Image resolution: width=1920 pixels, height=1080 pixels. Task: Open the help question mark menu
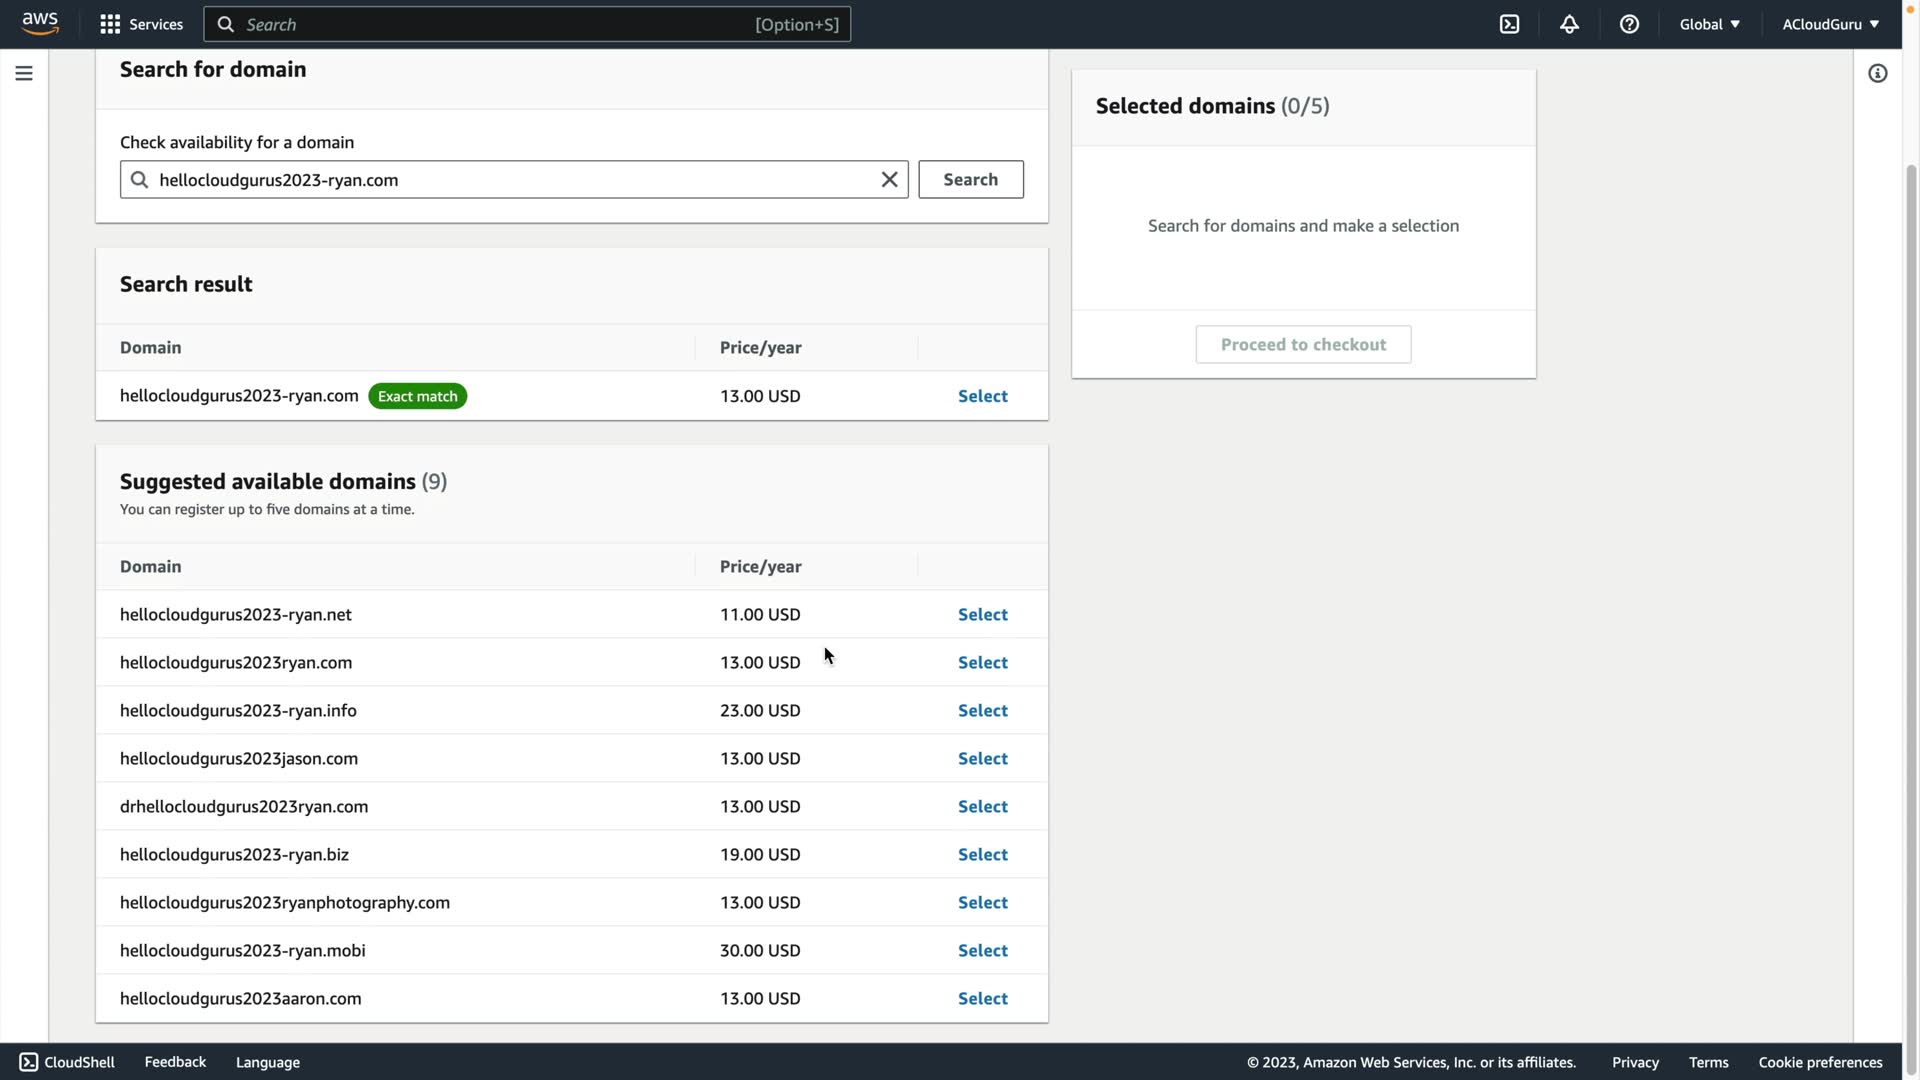point(1629,24)
